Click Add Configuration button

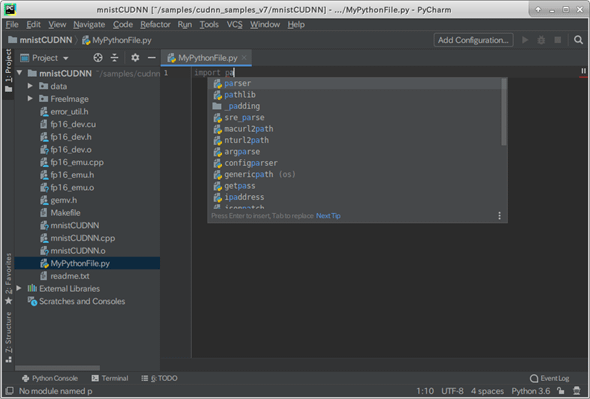click(x=473, y=40)
